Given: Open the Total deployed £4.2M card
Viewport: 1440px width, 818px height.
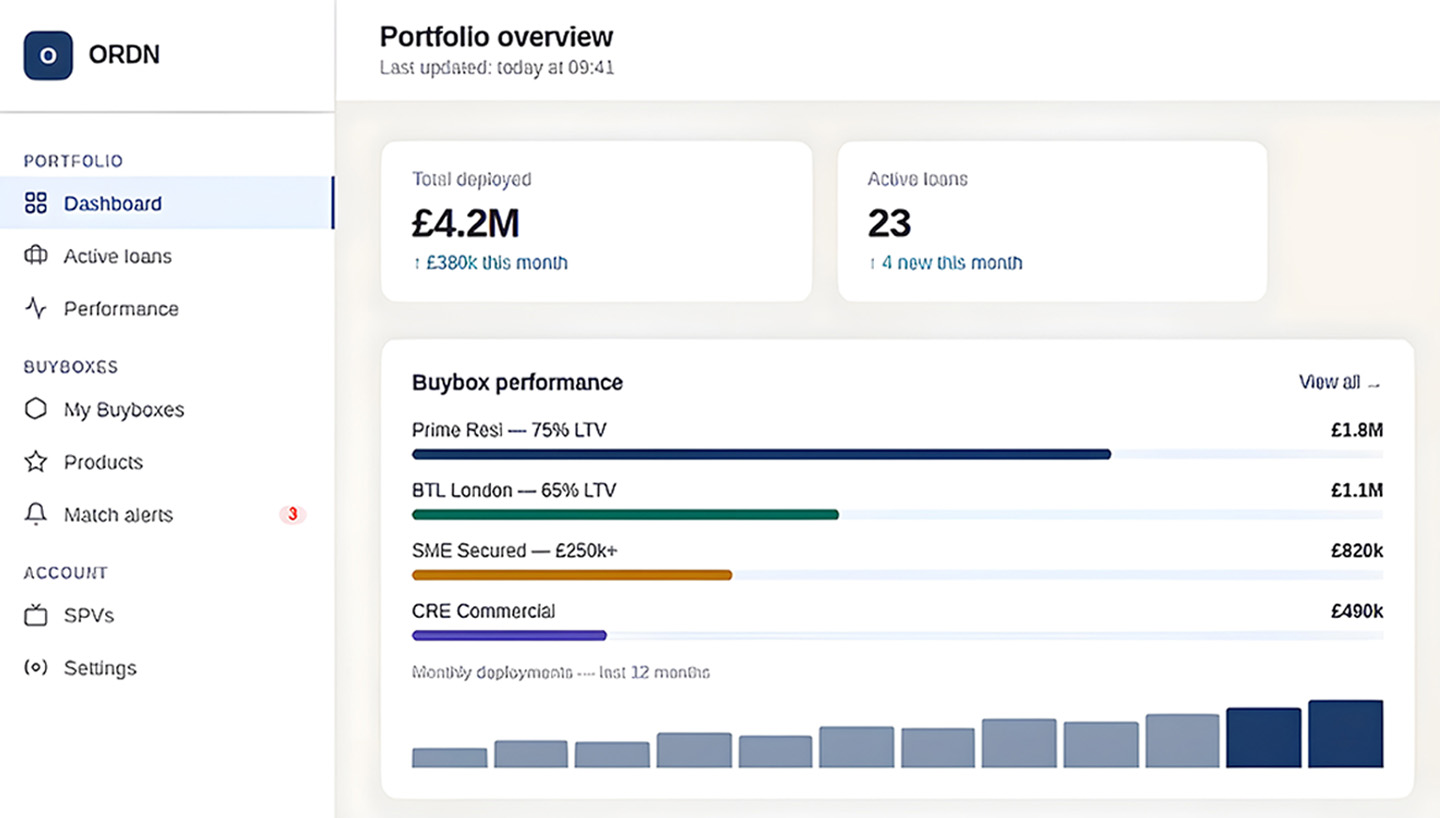Looking at the screenshot, I should 596,221.
